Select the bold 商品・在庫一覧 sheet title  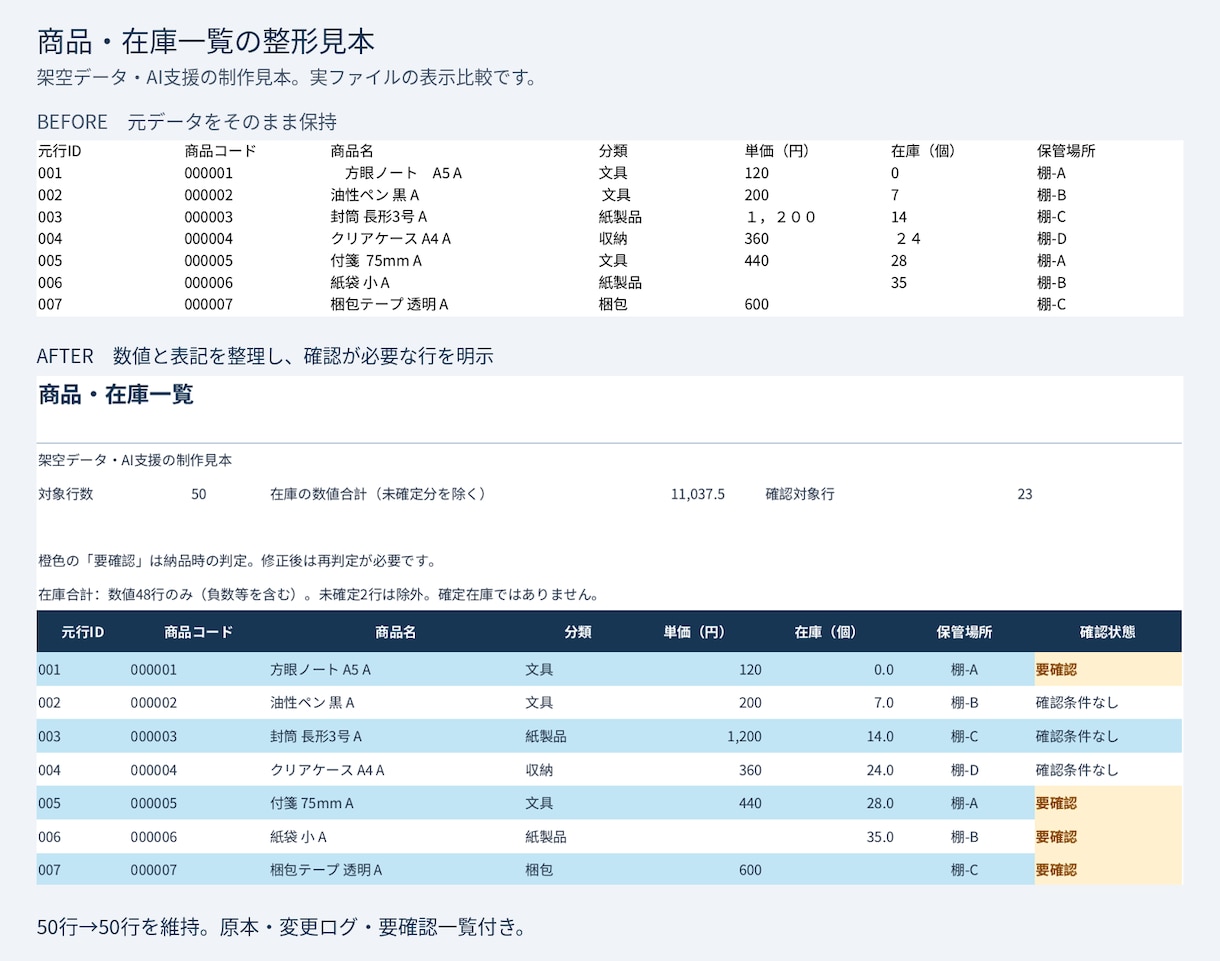(116, 394)
